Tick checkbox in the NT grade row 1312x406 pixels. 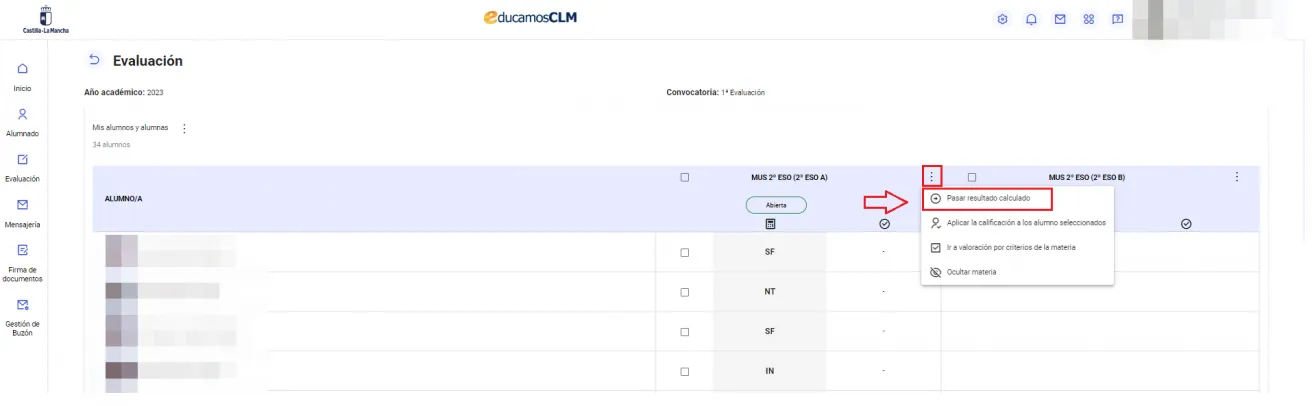(685, 292)
